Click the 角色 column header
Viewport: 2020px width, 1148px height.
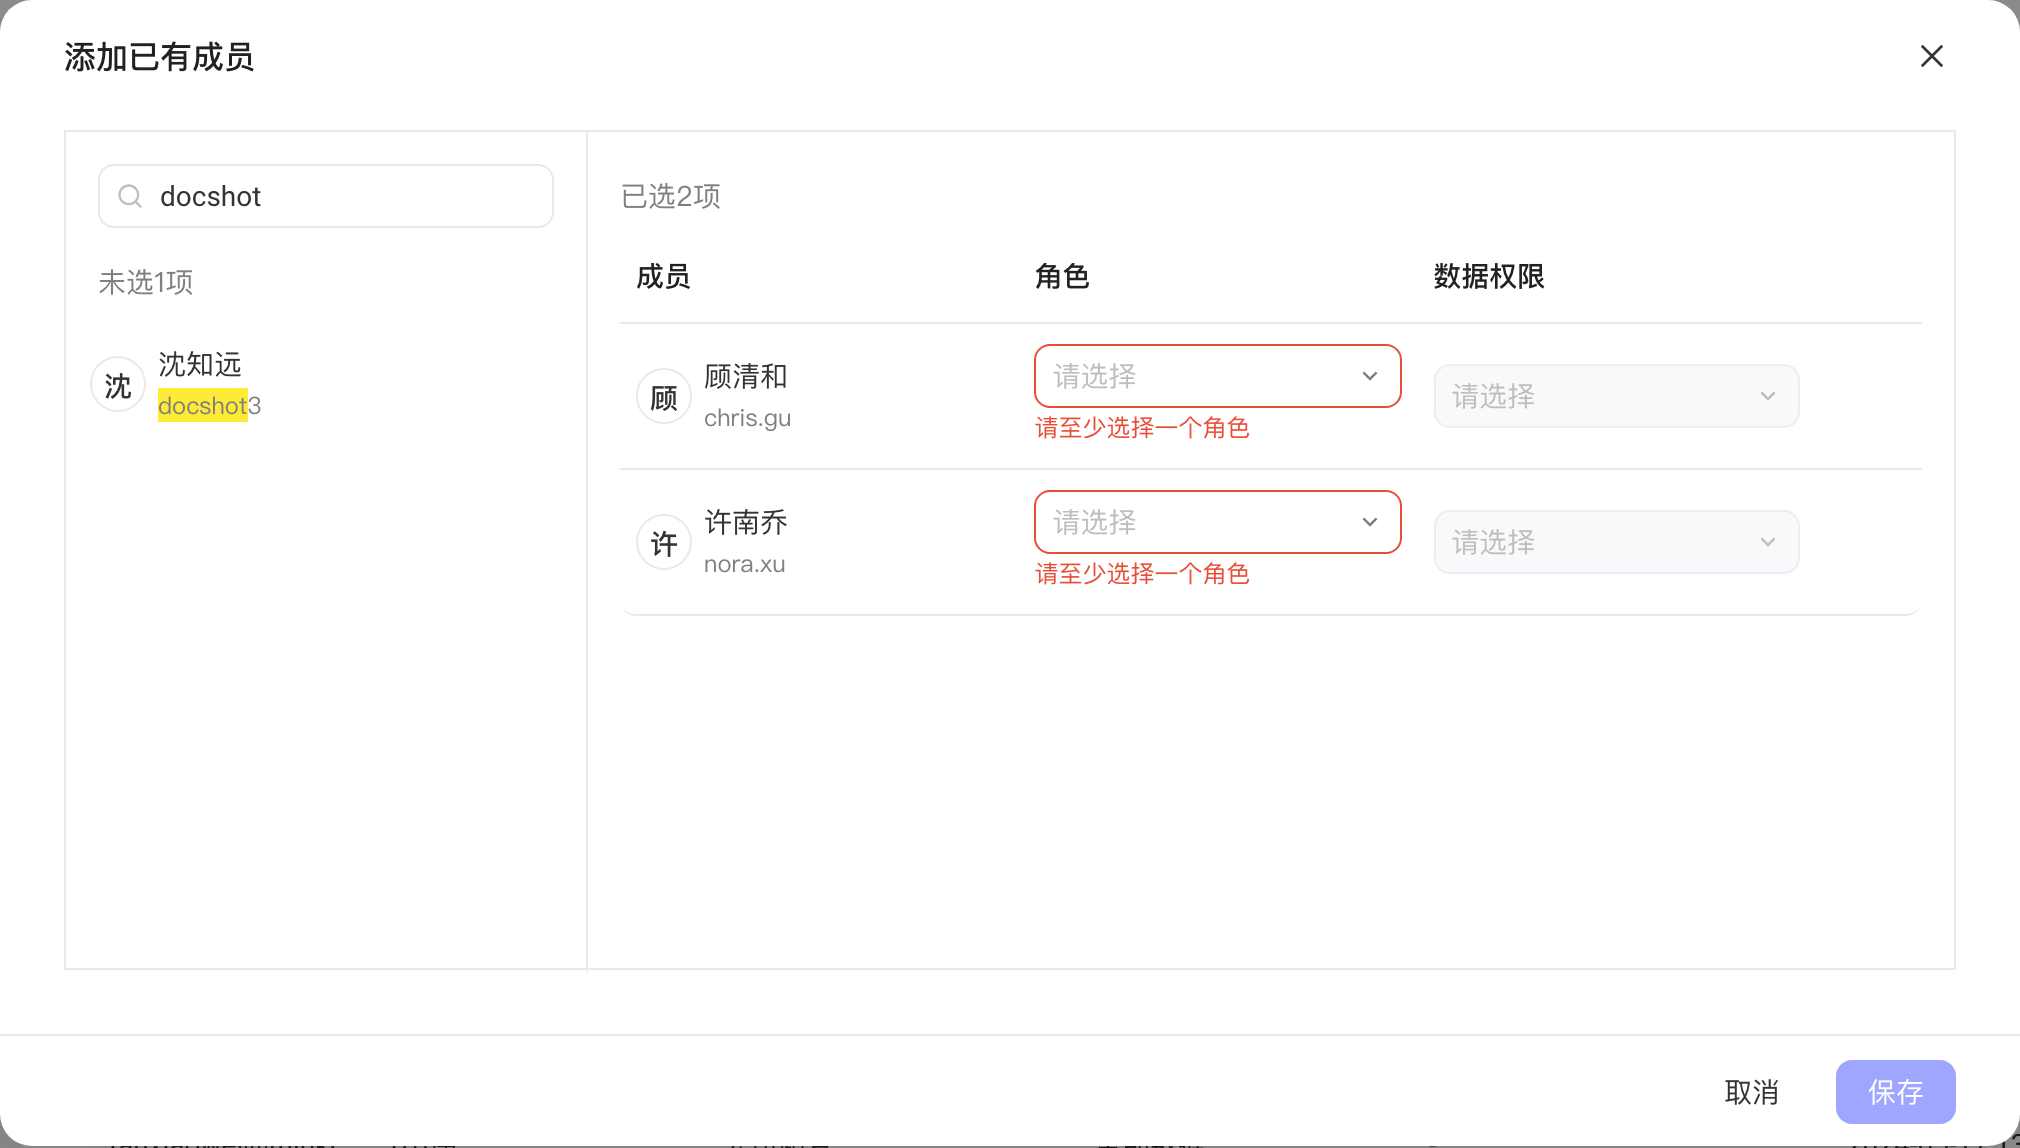[x=1062, y=277]
